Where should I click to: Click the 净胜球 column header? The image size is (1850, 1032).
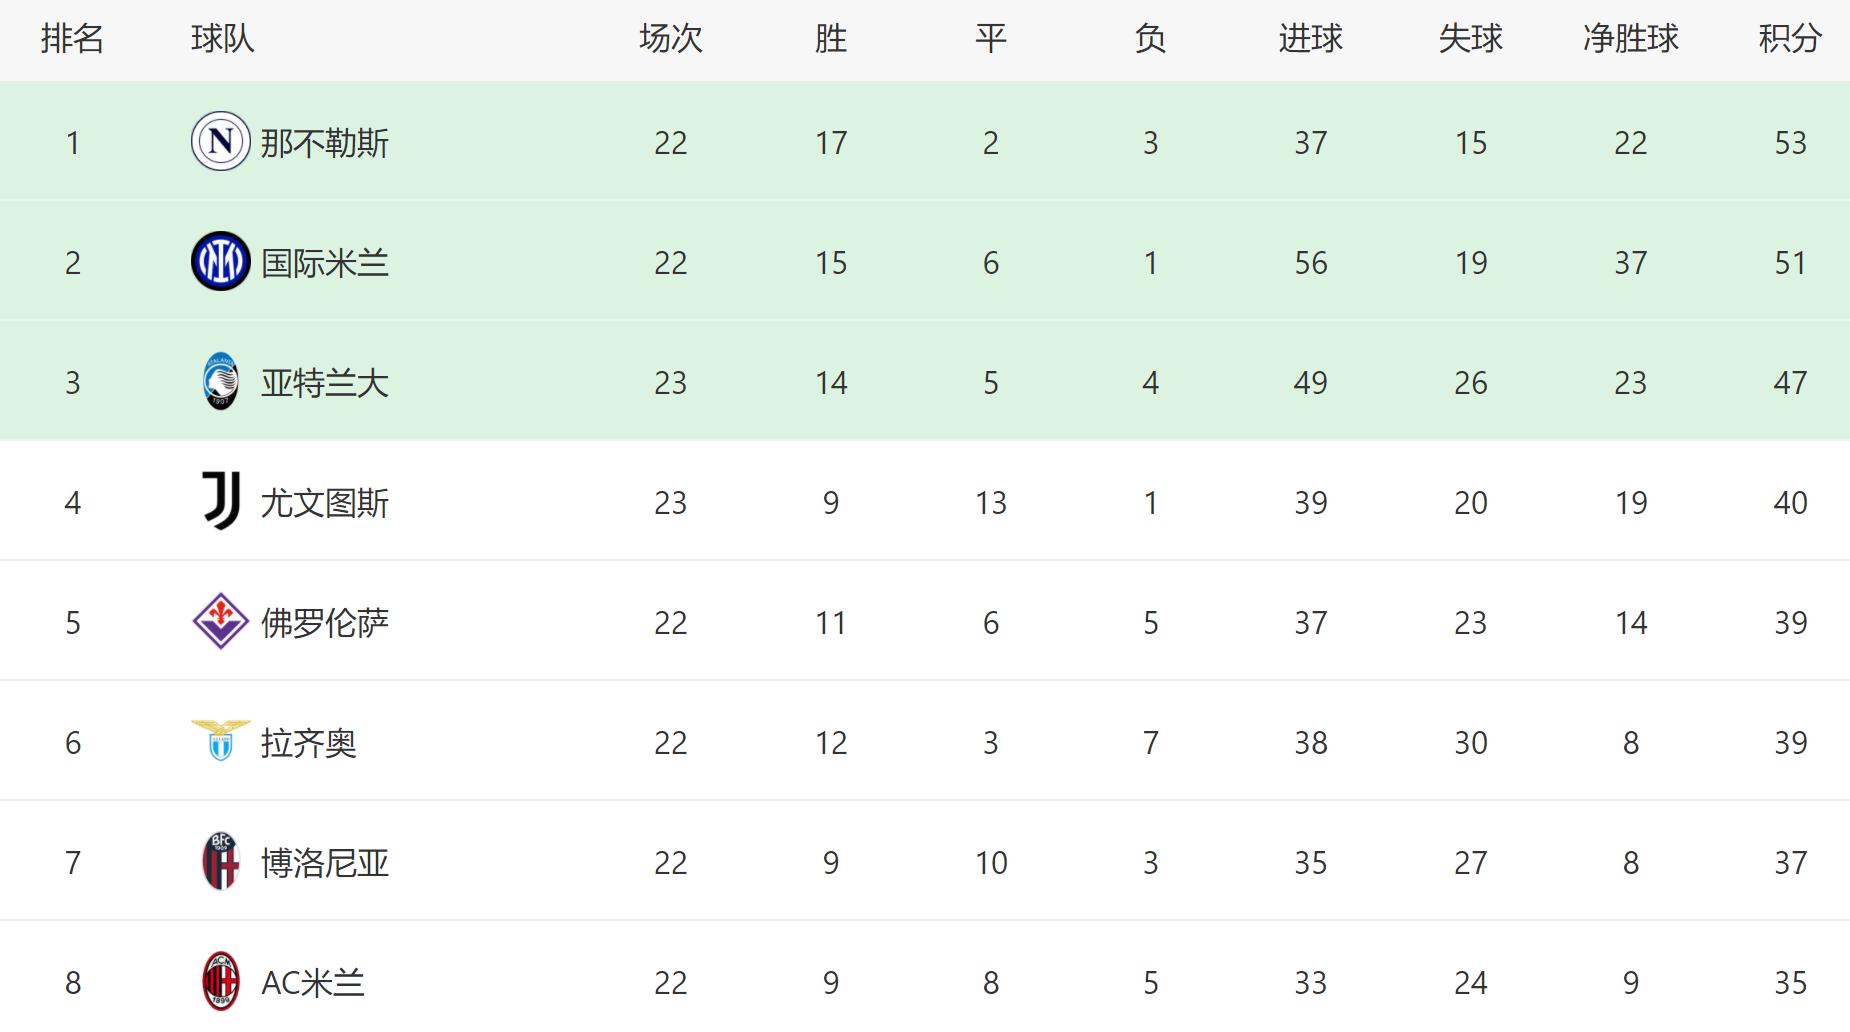pos(1630,39)
